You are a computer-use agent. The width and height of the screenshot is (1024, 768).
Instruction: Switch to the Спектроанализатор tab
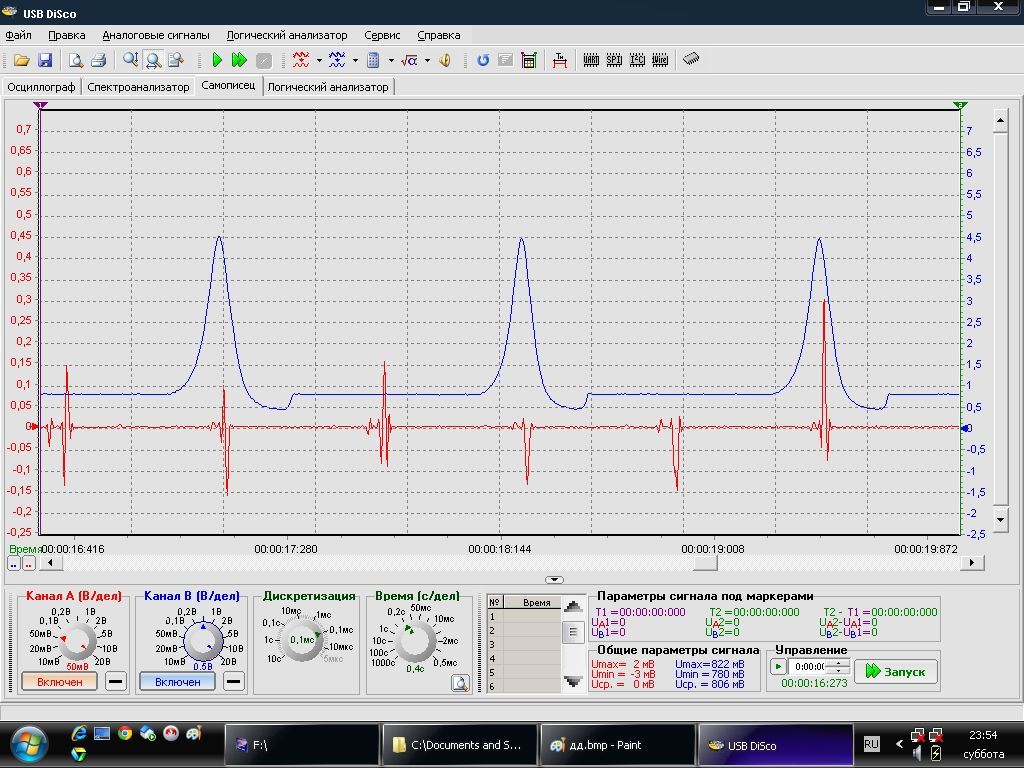[x=138, y=87]
